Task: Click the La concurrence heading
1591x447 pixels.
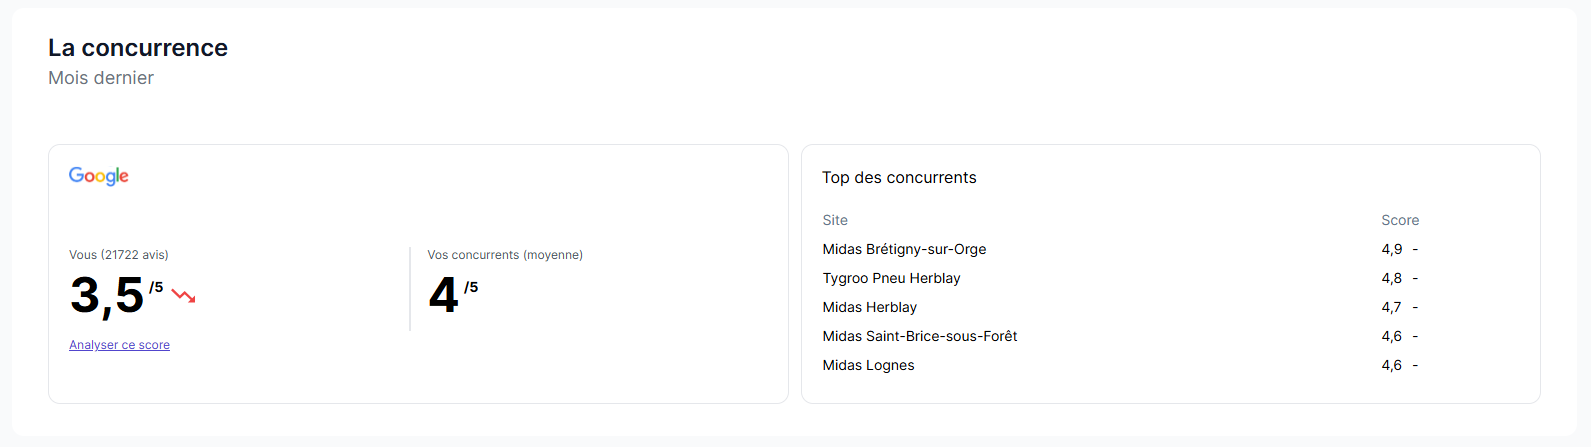Action: (138, 48)
